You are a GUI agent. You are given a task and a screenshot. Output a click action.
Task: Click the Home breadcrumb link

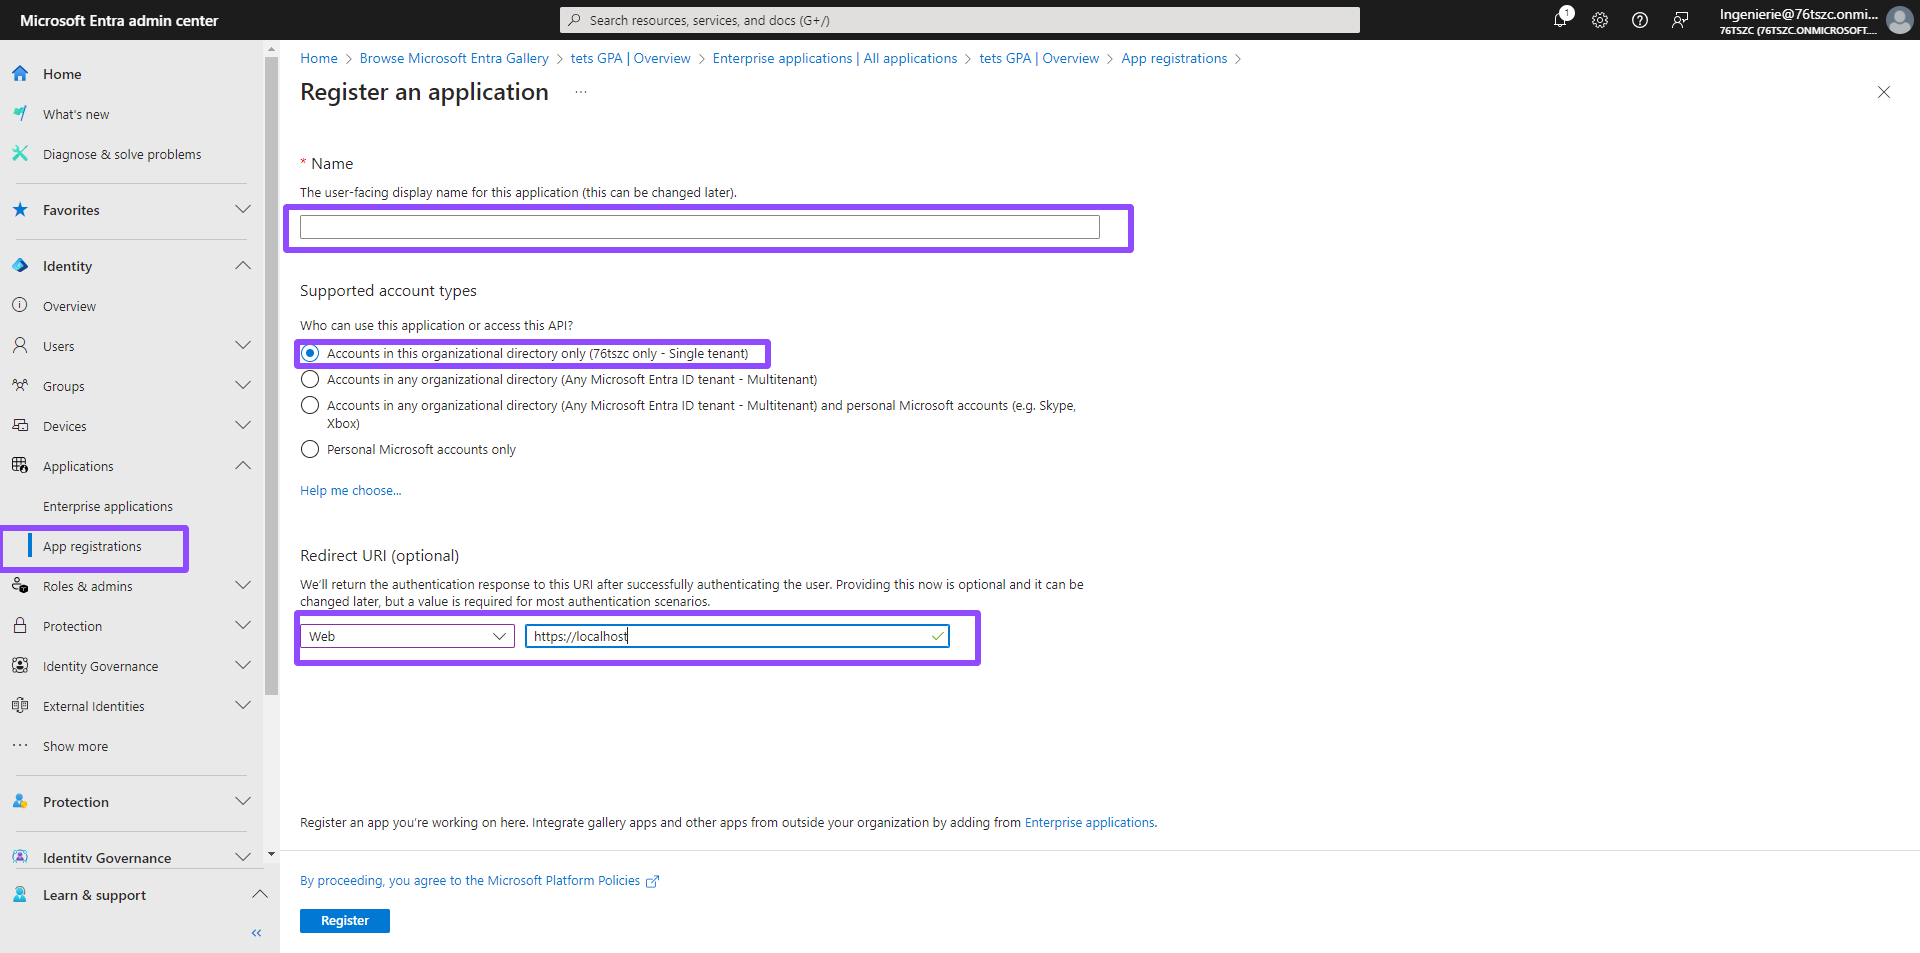[319, 58]
